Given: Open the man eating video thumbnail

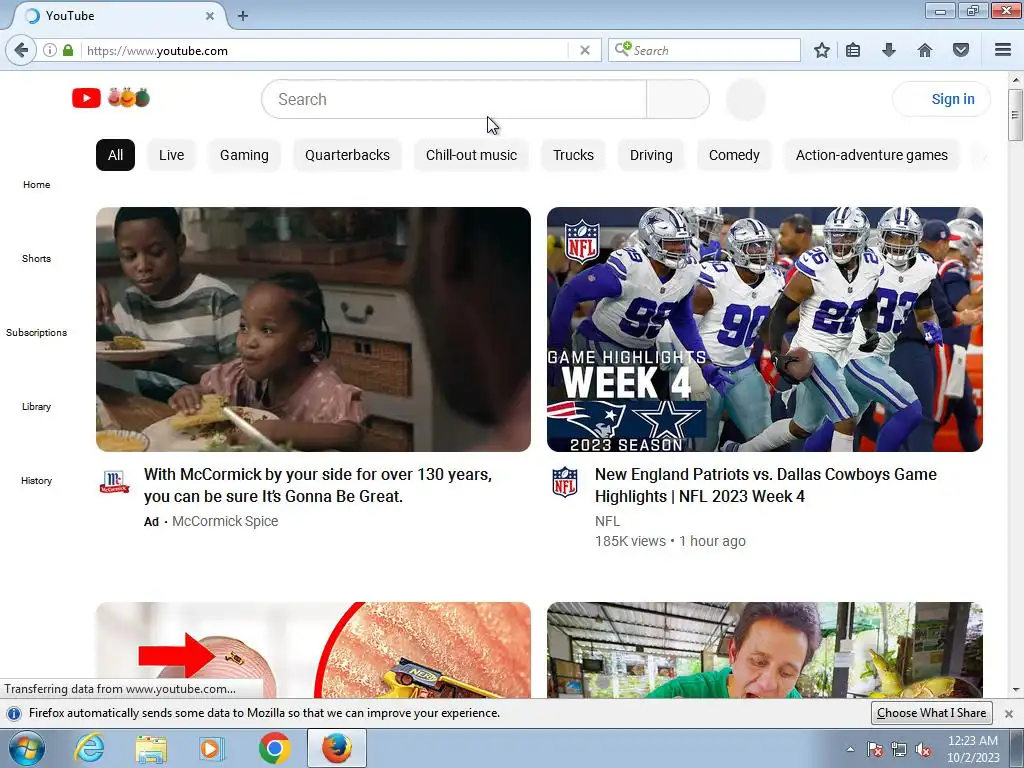Looking at the screenshot, I should click(765, 650).
